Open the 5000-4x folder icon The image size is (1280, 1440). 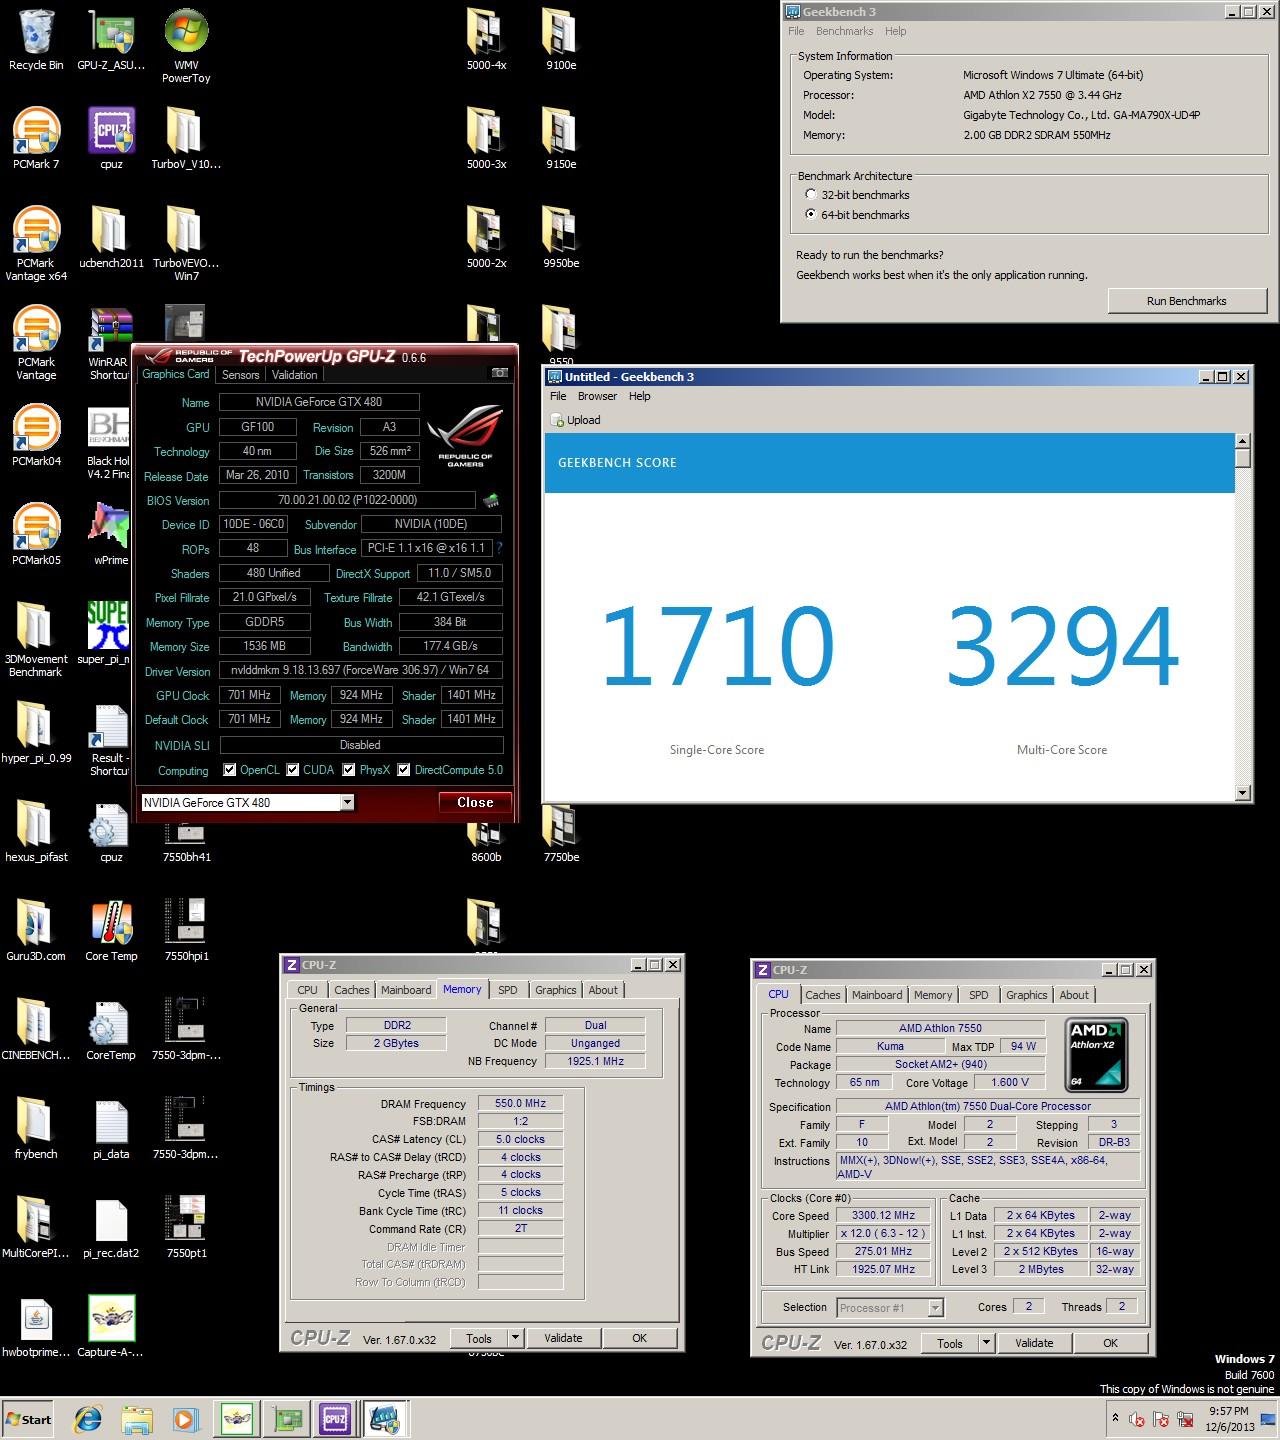pos(486,40)
